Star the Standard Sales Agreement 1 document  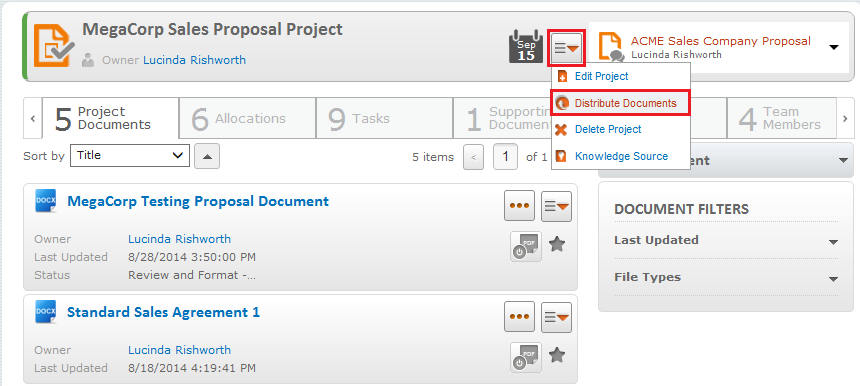tap(557, 355)
